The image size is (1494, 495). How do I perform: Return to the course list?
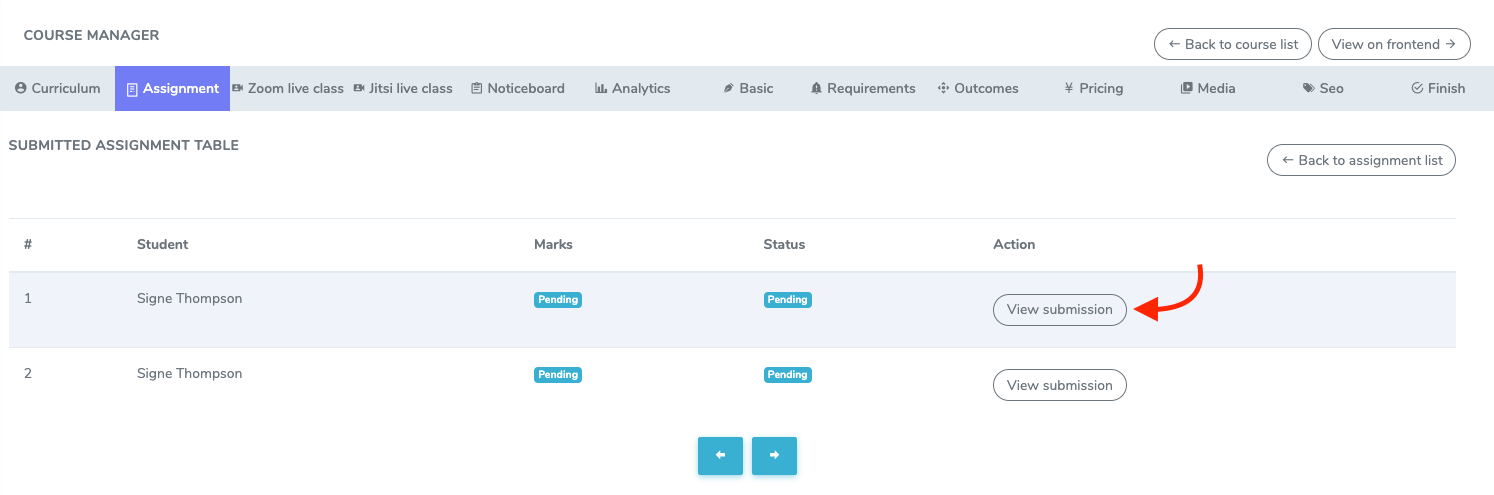click(x=1232, y=44)
